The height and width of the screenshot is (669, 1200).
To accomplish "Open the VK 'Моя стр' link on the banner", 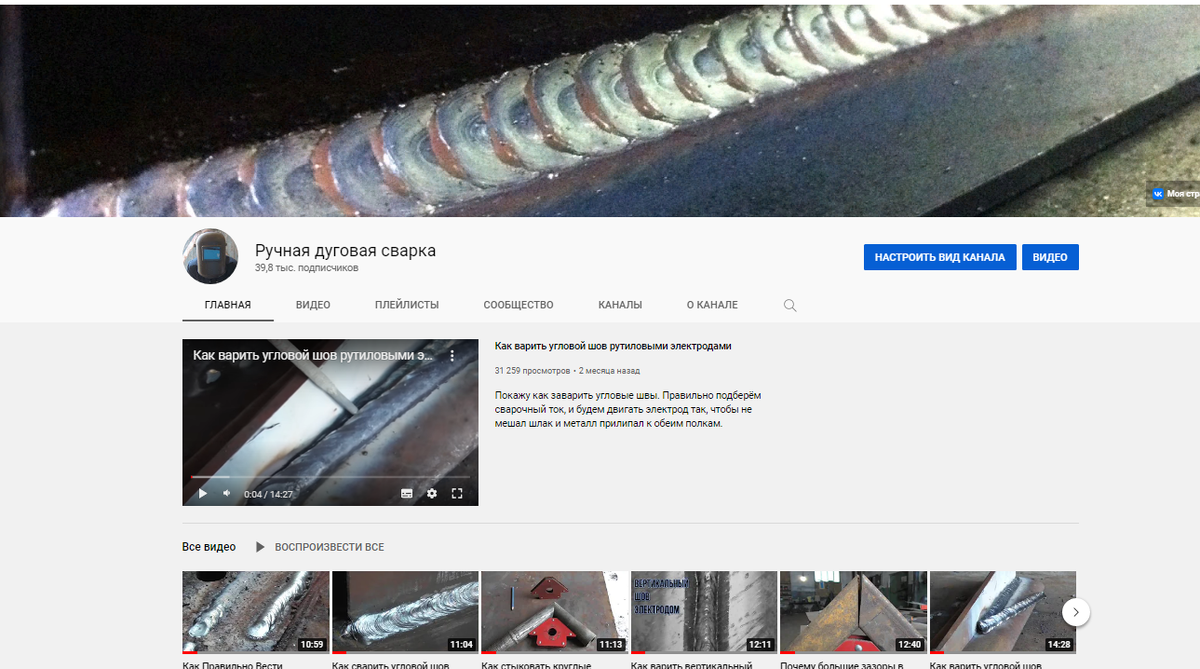I will click(x=1174, y=194).
